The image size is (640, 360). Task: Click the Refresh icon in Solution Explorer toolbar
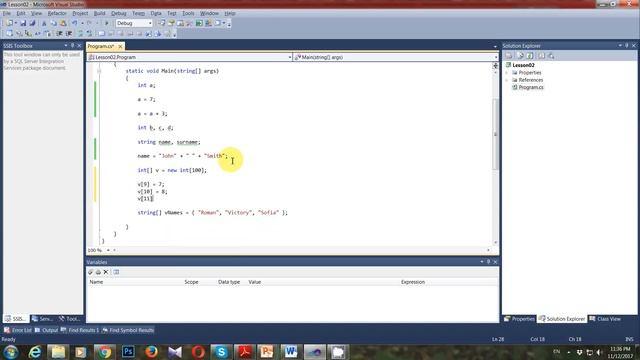(x=530, y=56)
